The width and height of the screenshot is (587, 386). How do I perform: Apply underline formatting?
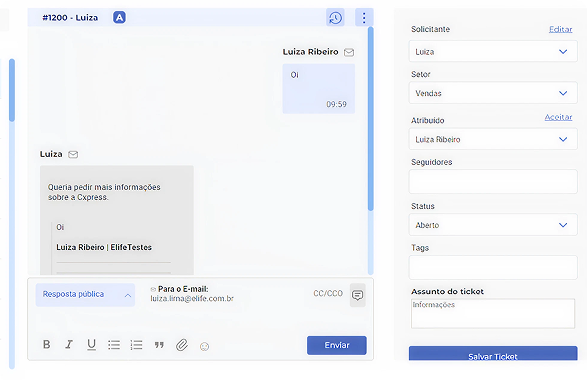tap(91, 344)
